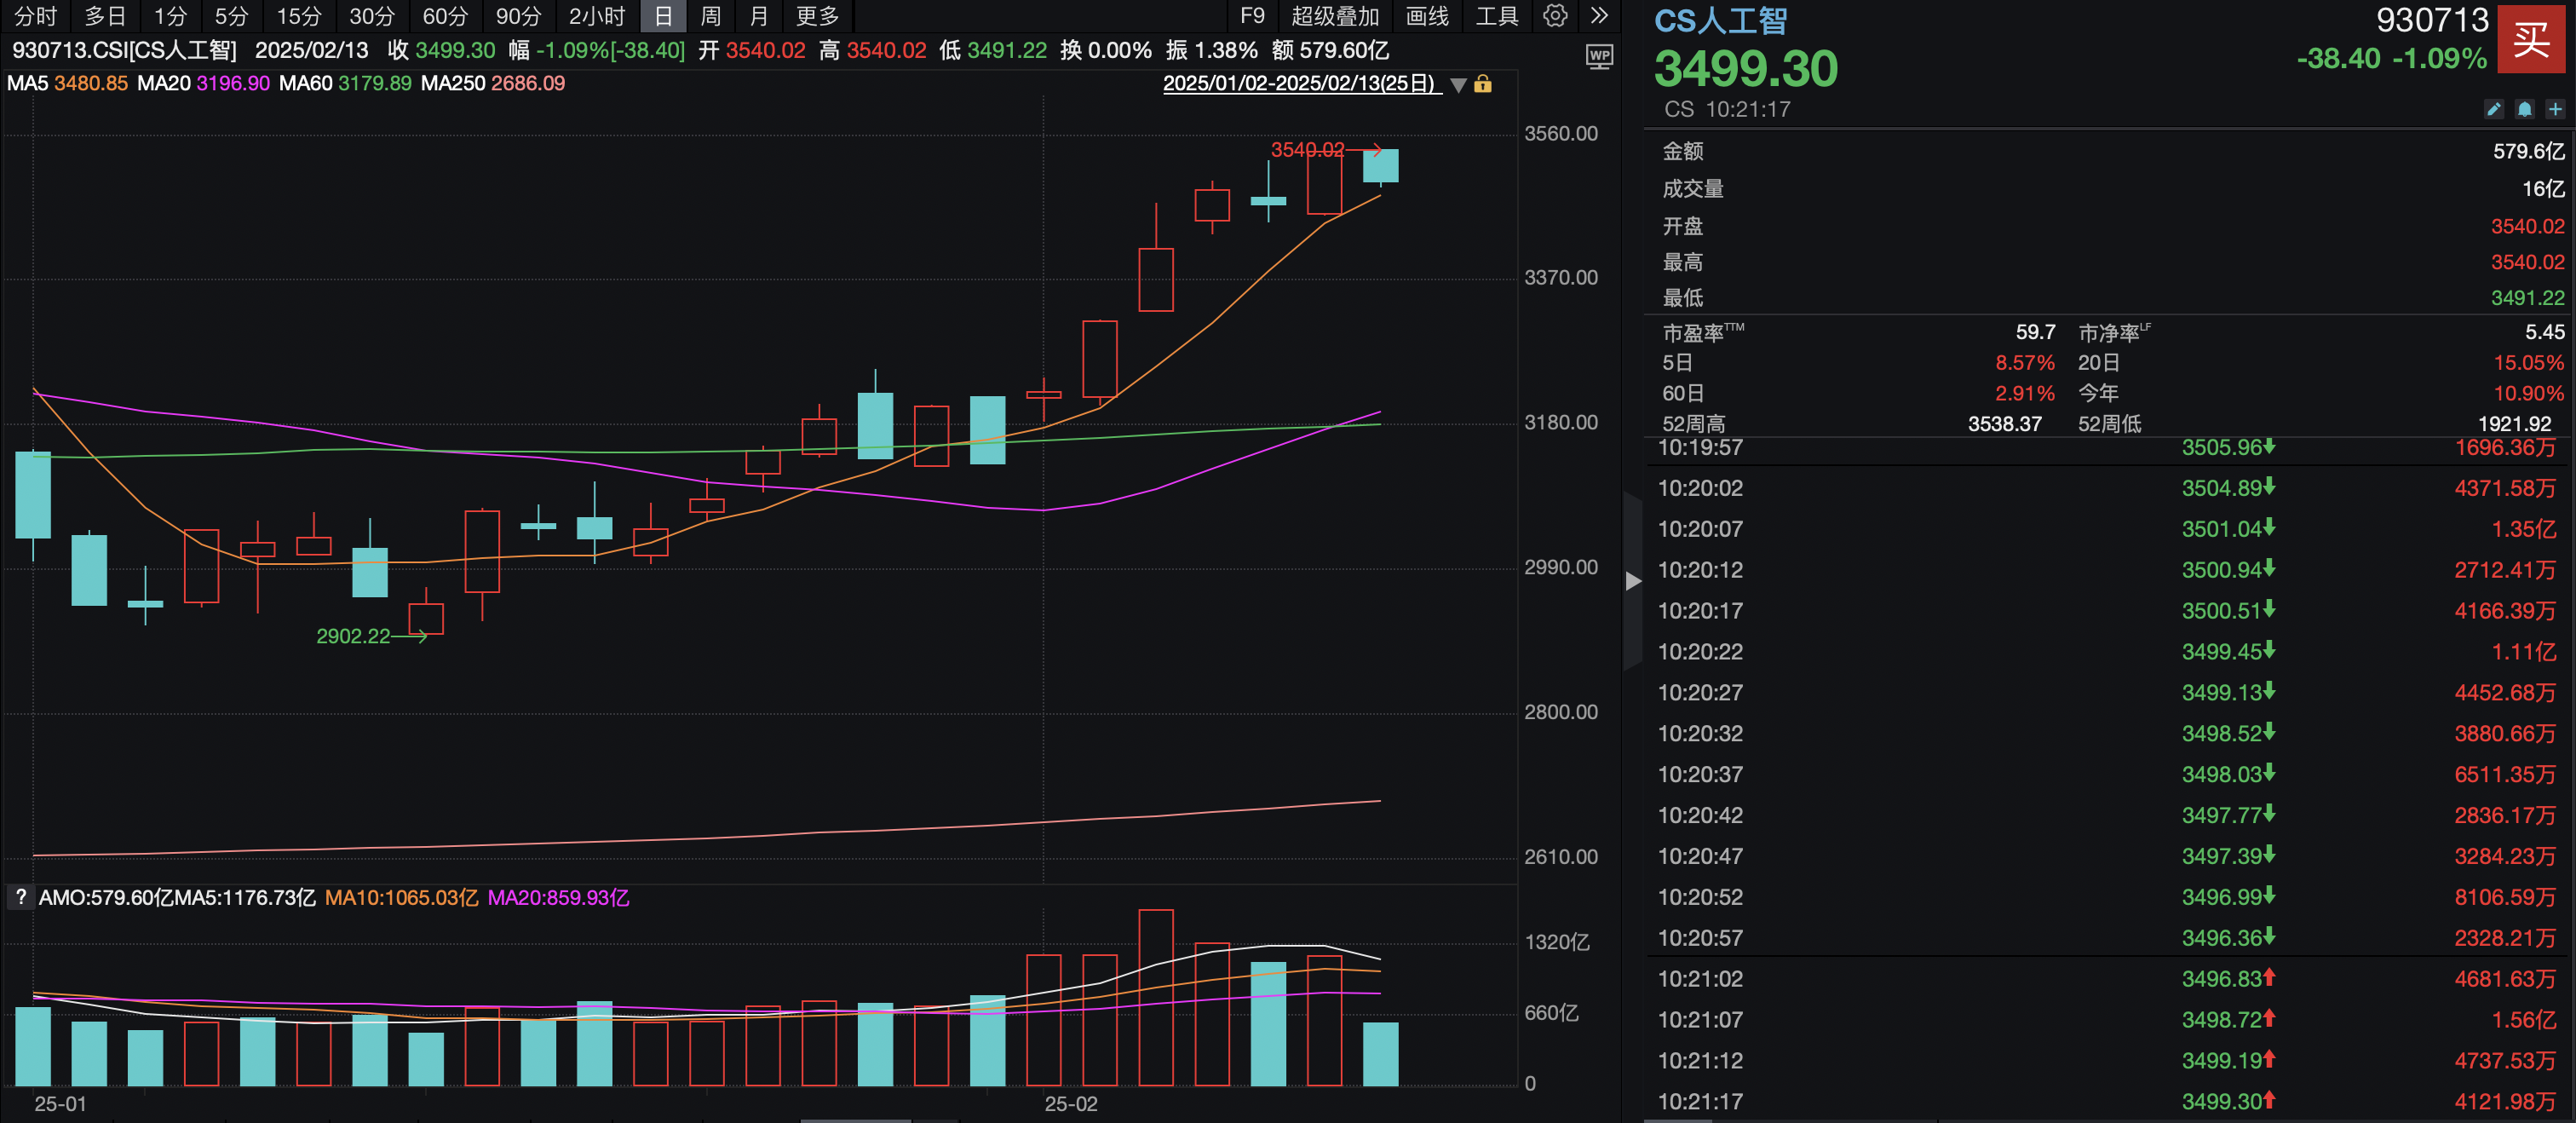This screenshot has height=1123, width=2576.
Task: Toggle the question mark help icon near AMO
Action: [x=20, y=897]
